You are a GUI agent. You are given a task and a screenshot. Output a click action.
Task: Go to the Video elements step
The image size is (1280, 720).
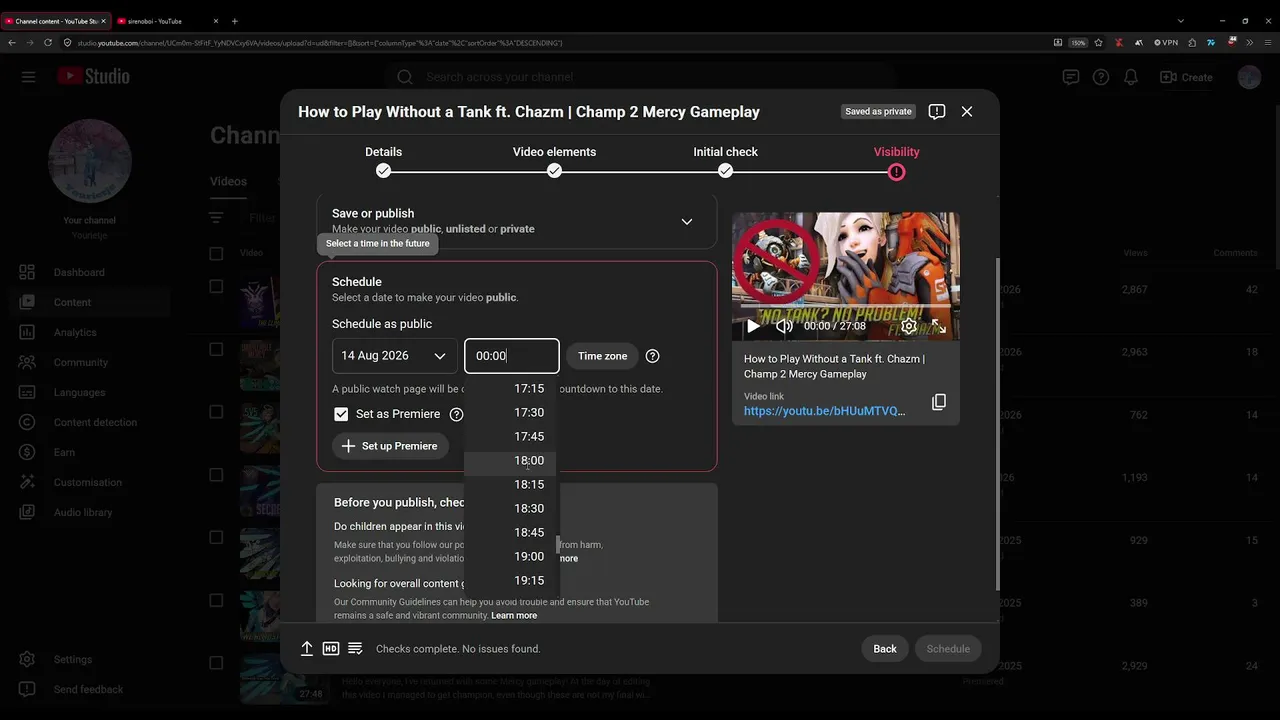tap(554, 161)
